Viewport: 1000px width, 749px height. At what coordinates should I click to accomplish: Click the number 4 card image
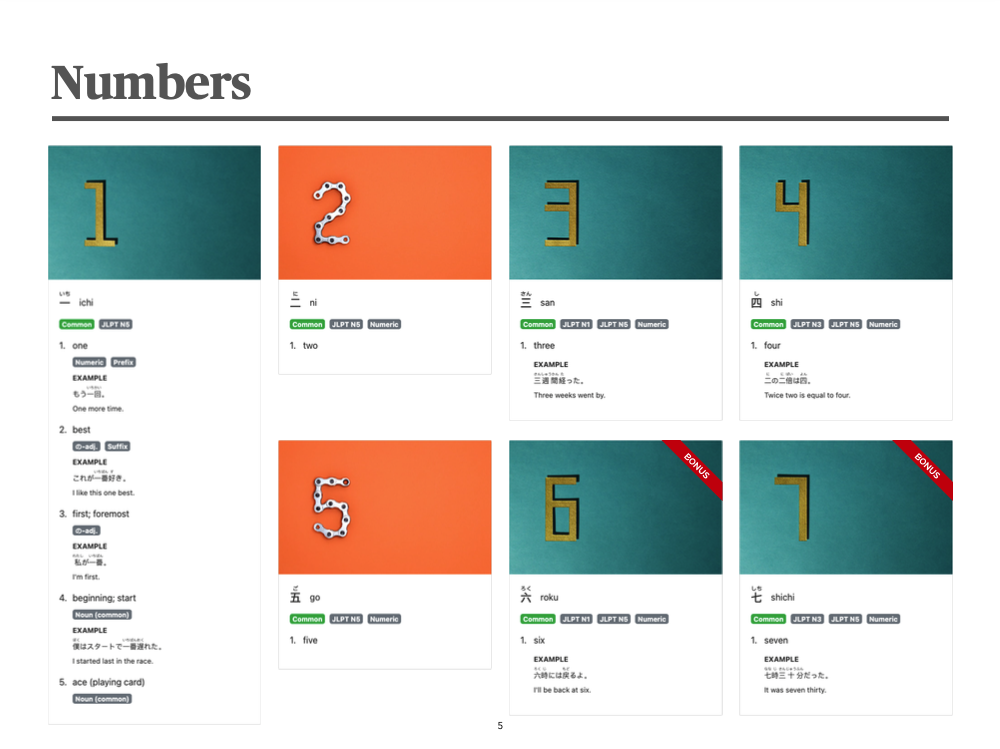(846, 212)
